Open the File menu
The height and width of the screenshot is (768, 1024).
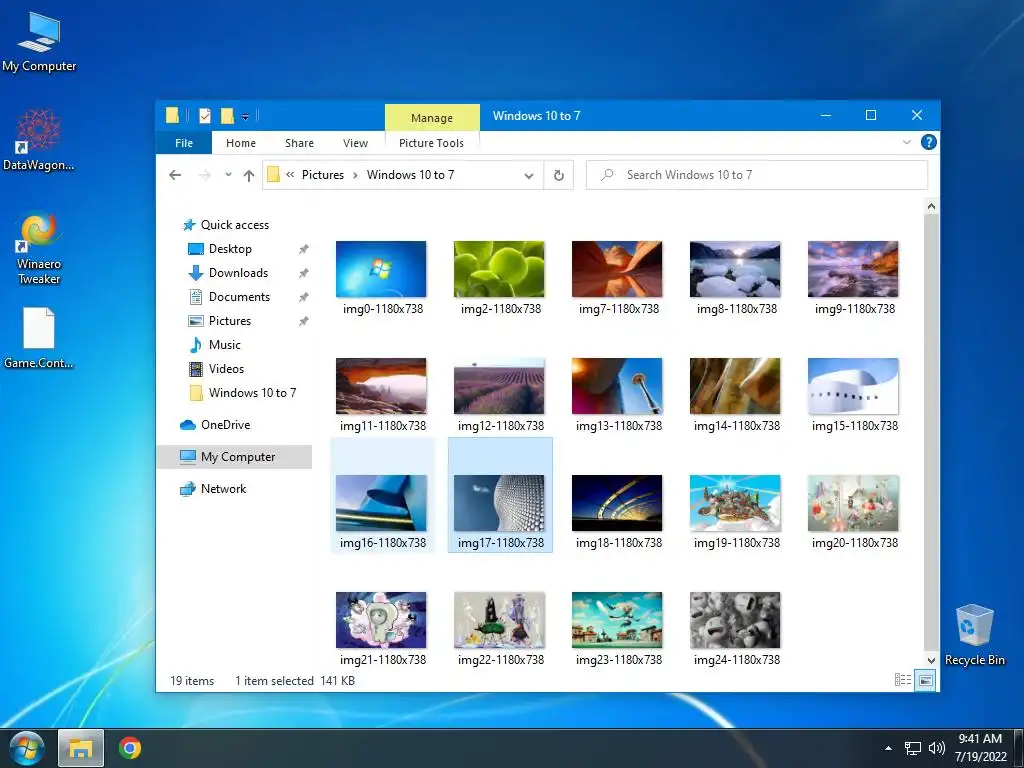click(184, 143)
